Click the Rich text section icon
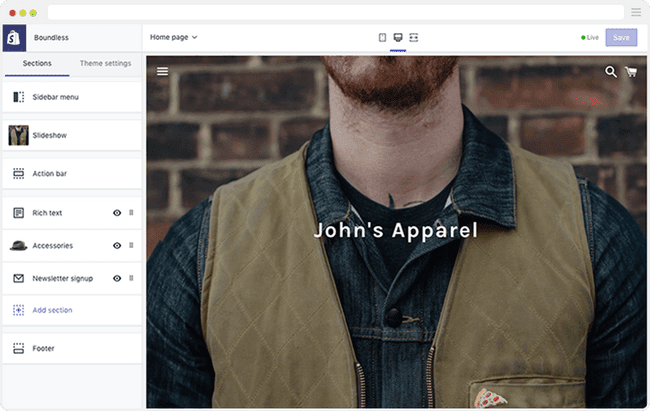Image resolution: width=650 pixels, height=411 pixels. 19,213
